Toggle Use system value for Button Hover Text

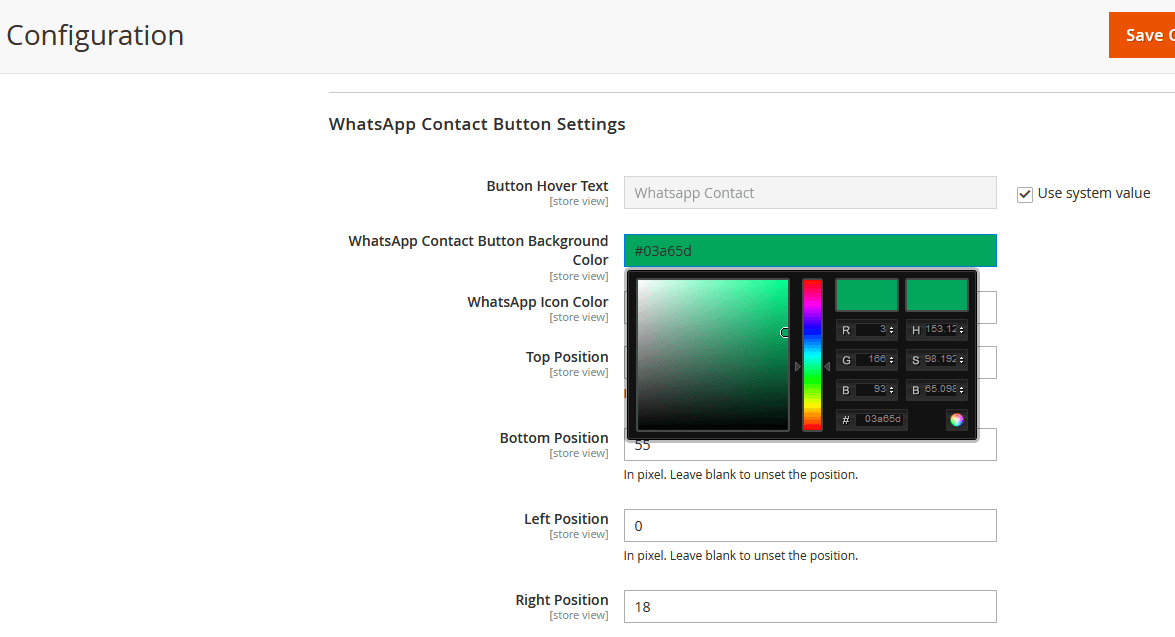(x=1024, y=194)
